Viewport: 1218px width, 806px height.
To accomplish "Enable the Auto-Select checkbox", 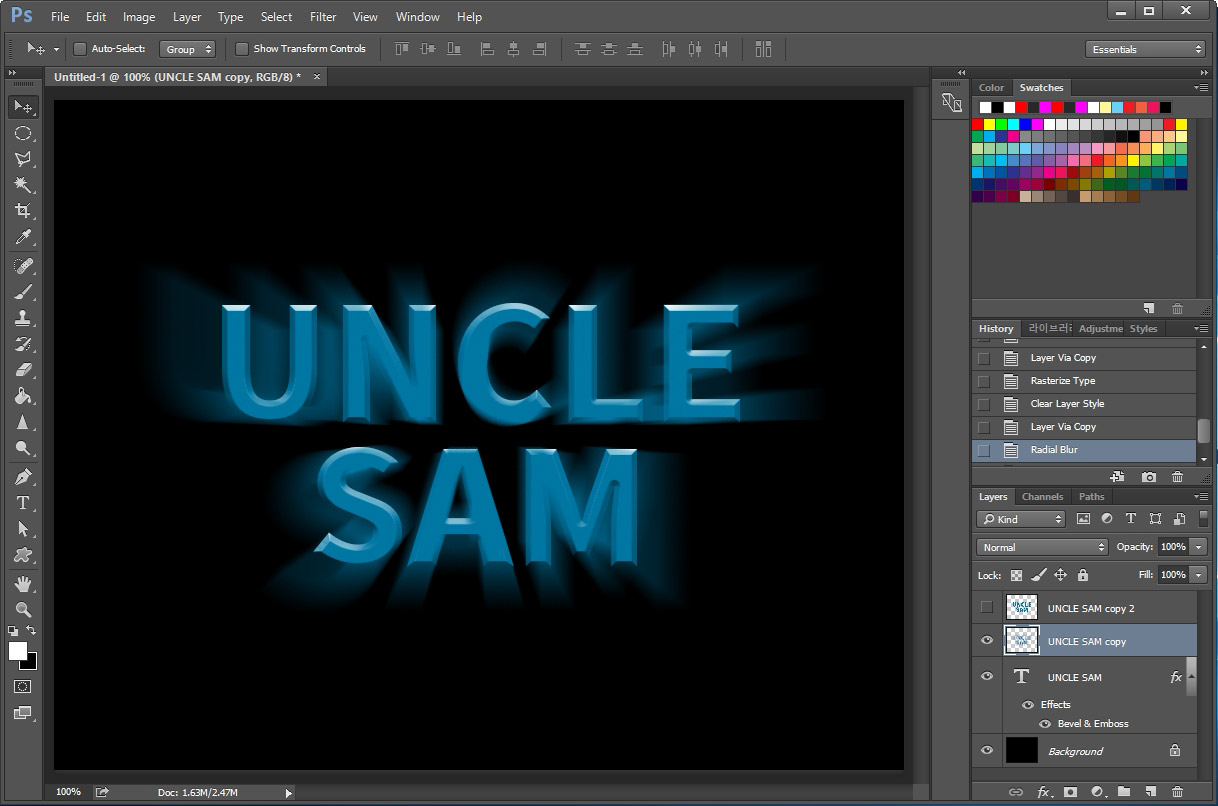I will [x=80, y=48].
